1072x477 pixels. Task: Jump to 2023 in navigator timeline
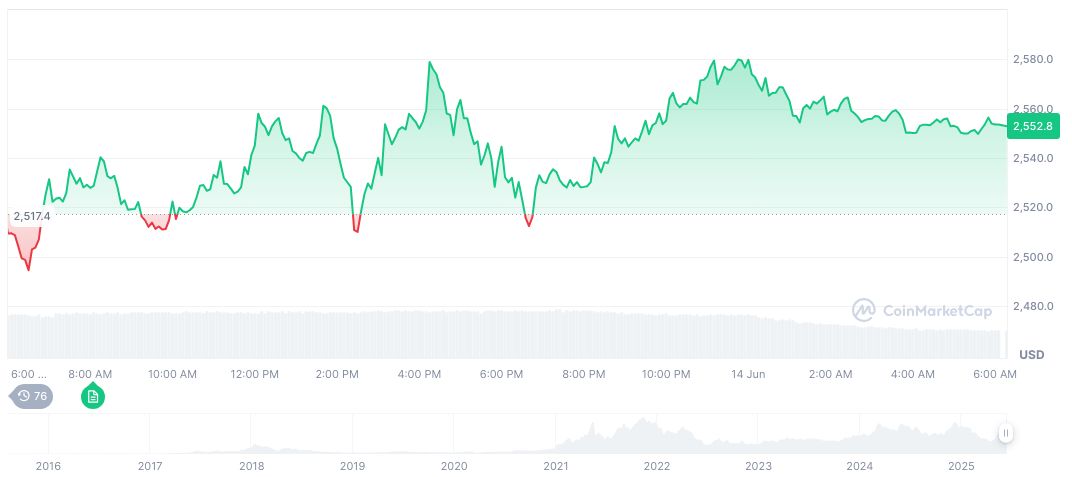pyautogui.click(x=758, y=466)
